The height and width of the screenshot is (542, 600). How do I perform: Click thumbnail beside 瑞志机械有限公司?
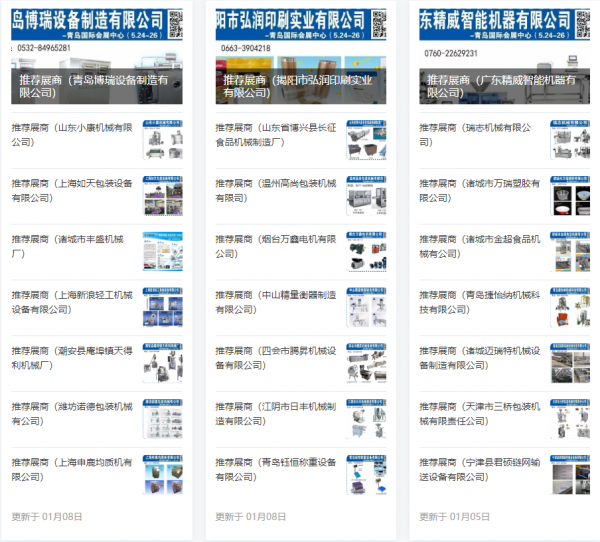click(x=570, y=140)
